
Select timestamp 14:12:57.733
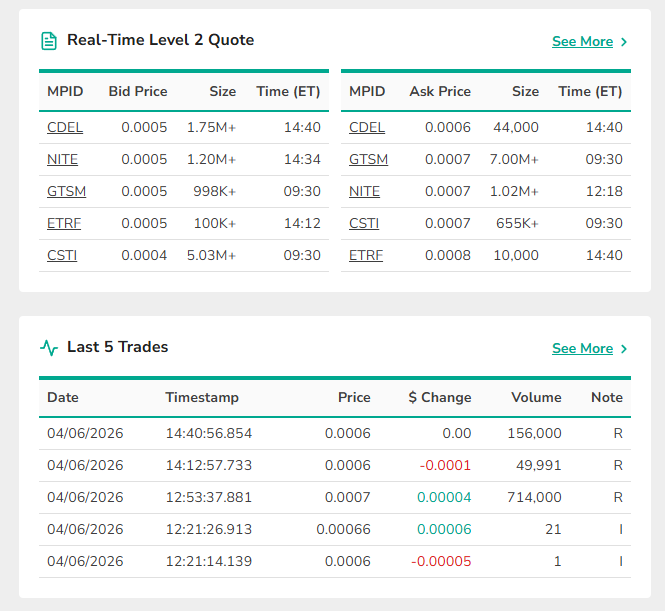pyautogui.click(x=209, y=465)
